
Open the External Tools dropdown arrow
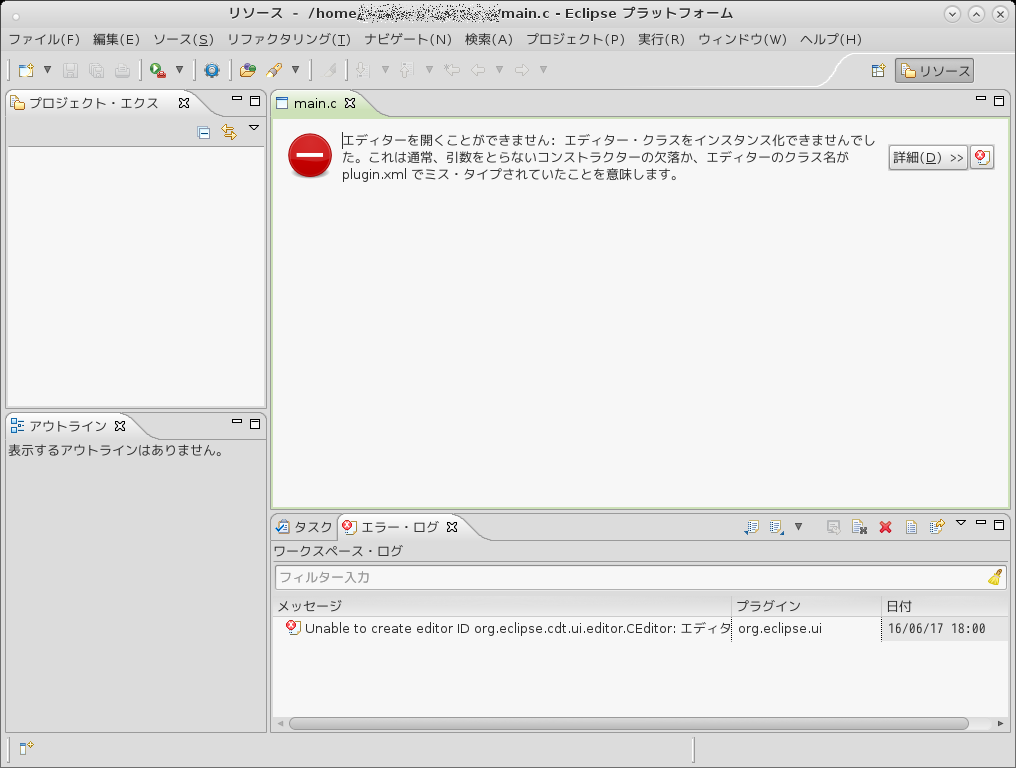click(x=179, y=70)
